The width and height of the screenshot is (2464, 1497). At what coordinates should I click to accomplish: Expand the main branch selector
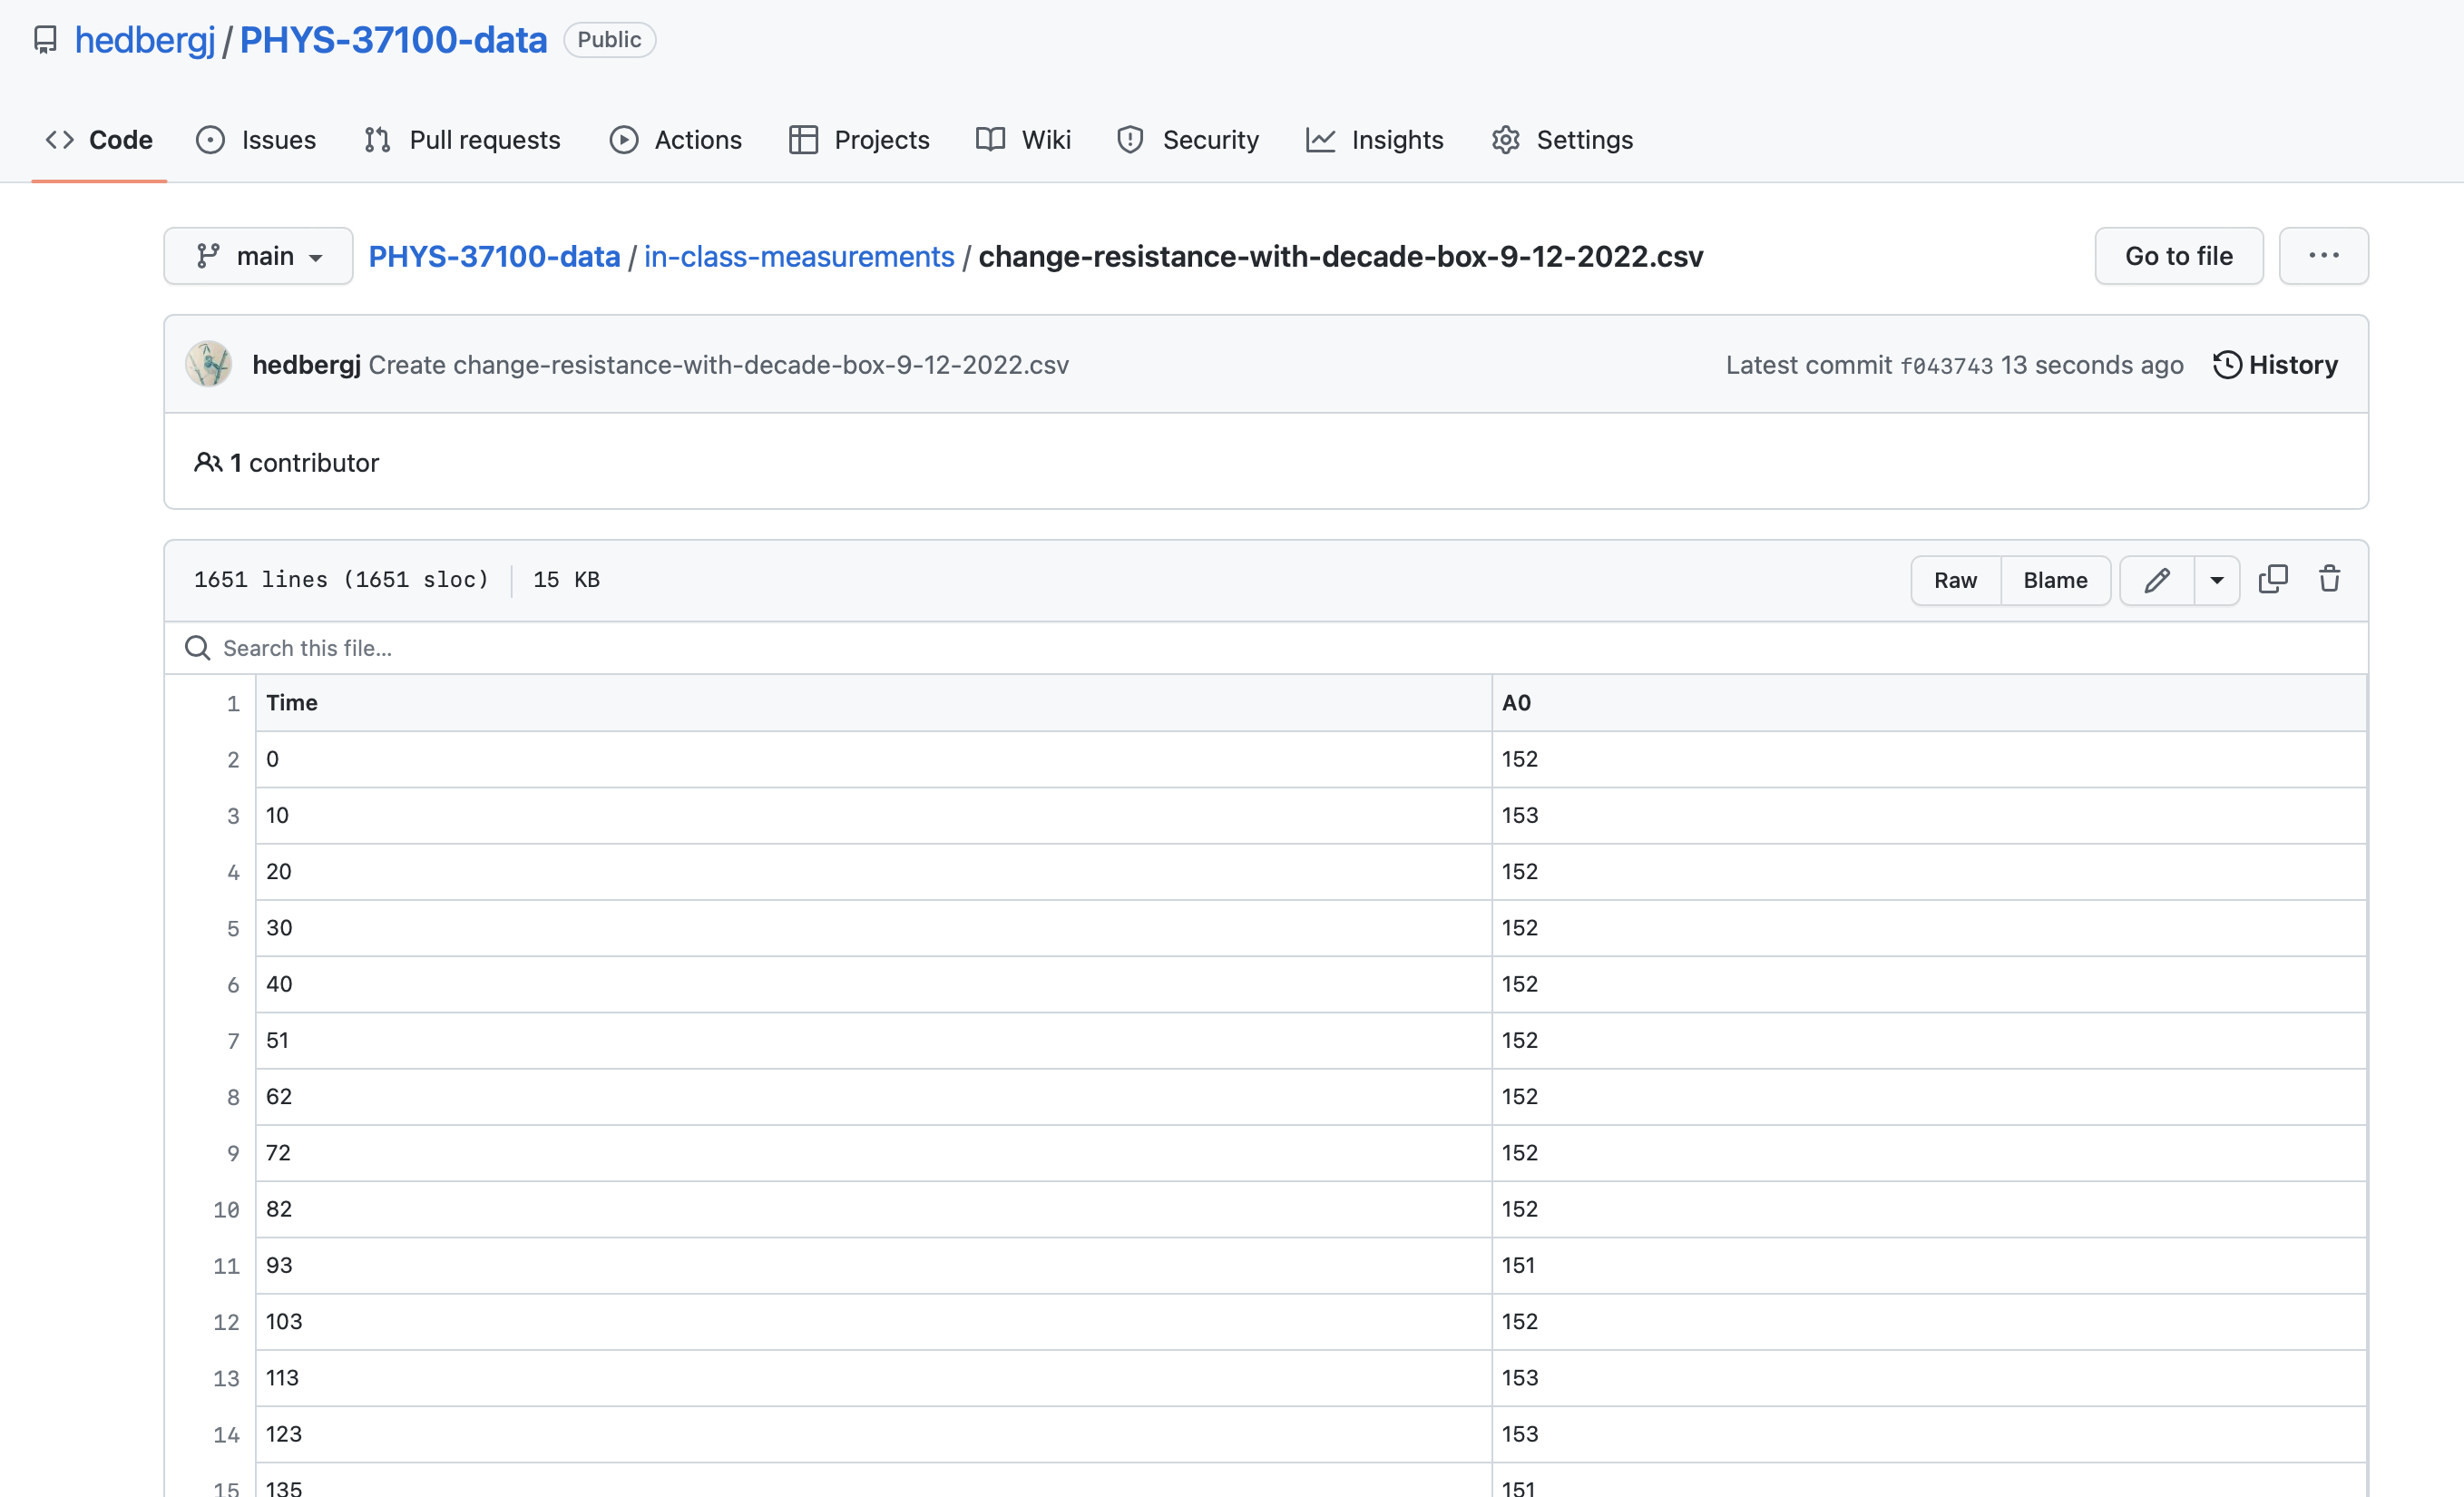(x=258, y=256)
